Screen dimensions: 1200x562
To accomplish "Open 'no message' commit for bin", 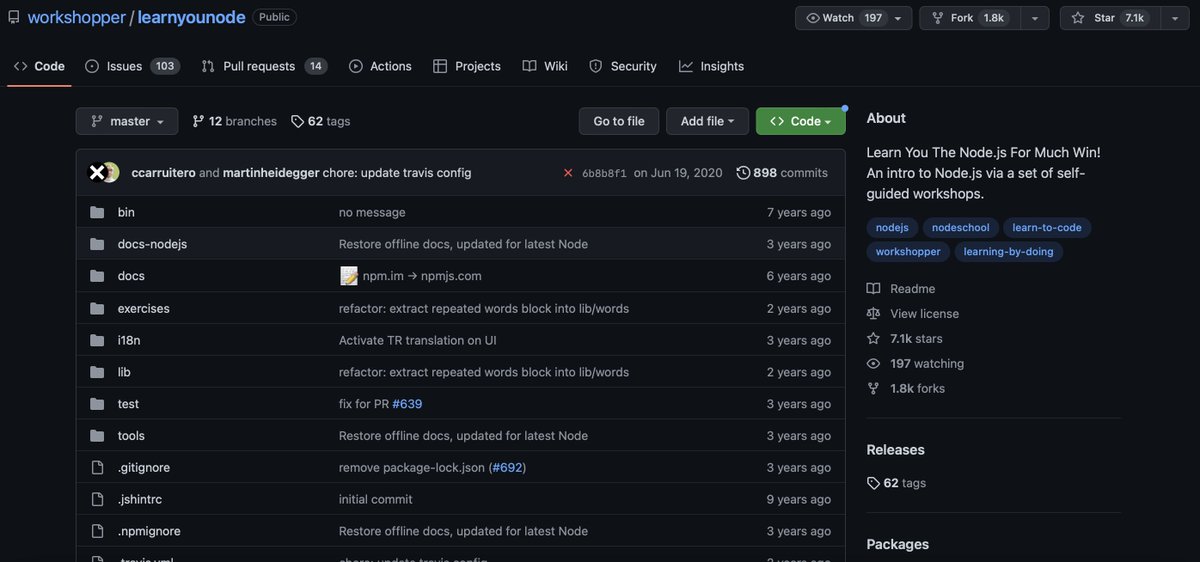I will click(x=372, y=212).
